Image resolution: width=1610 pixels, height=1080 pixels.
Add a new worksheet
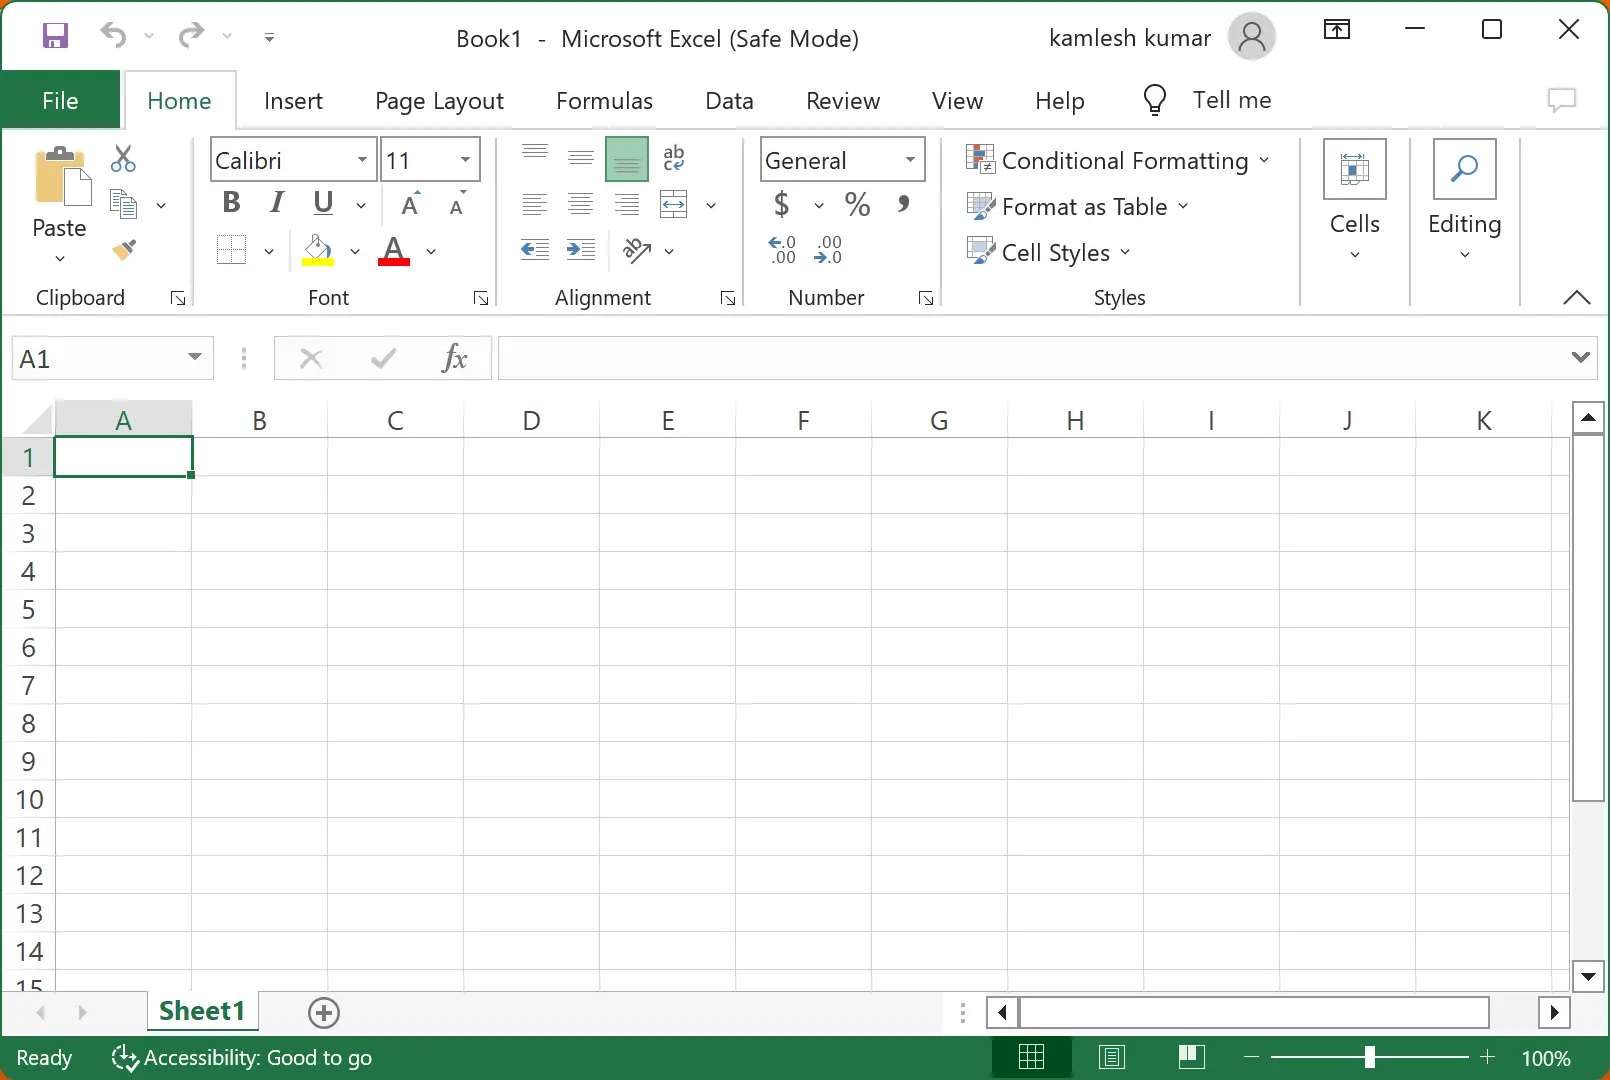(323, 1012)
